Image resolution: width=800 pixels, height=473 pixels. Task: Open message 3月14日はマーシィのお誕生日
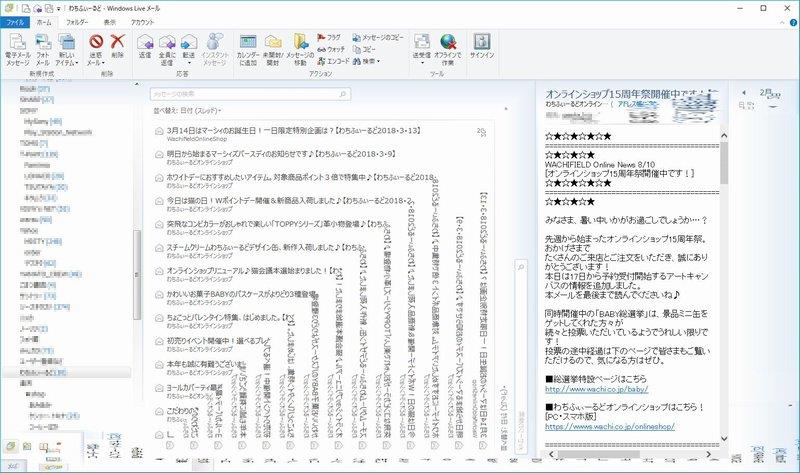321,134
